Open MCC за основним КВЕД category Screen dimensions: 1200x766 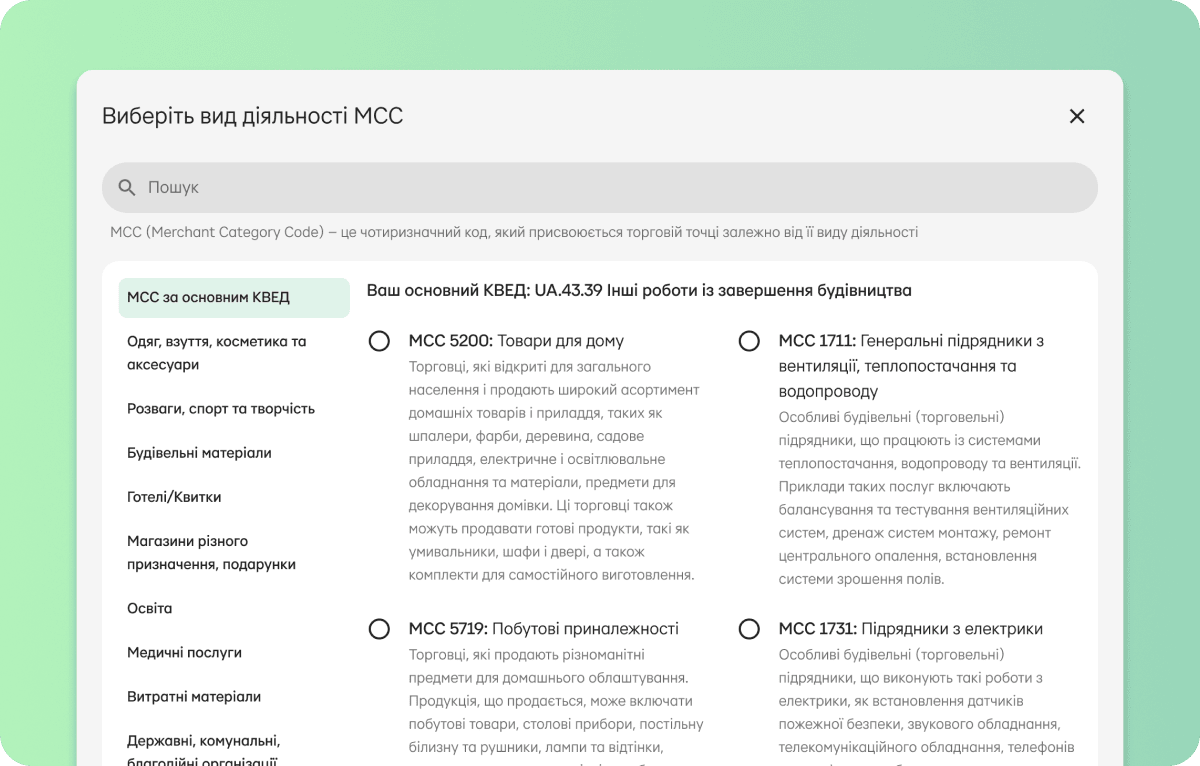tap(234, 297)
